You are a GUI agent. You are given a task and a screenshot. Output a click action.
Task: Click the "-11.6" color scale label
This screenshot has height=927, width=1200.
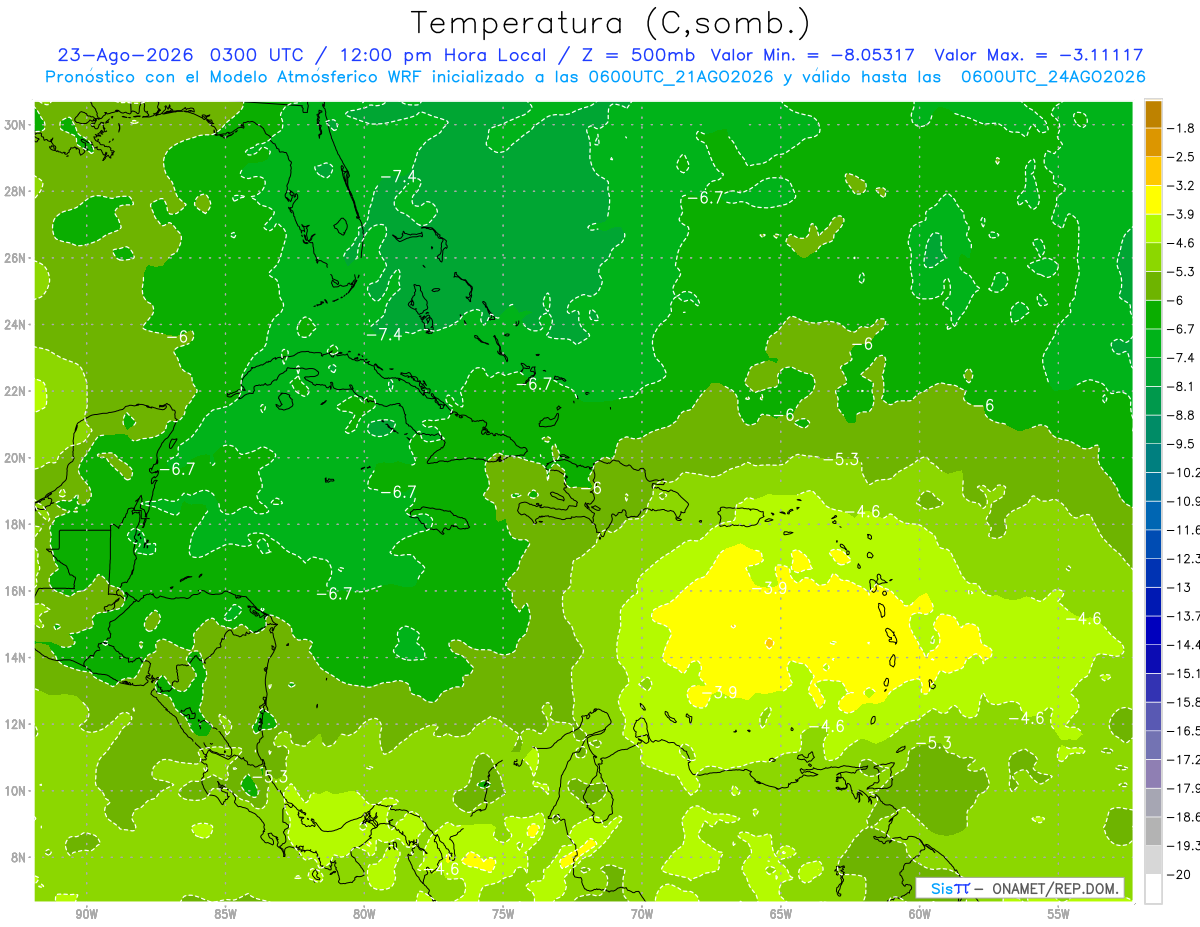(1183, 530)
